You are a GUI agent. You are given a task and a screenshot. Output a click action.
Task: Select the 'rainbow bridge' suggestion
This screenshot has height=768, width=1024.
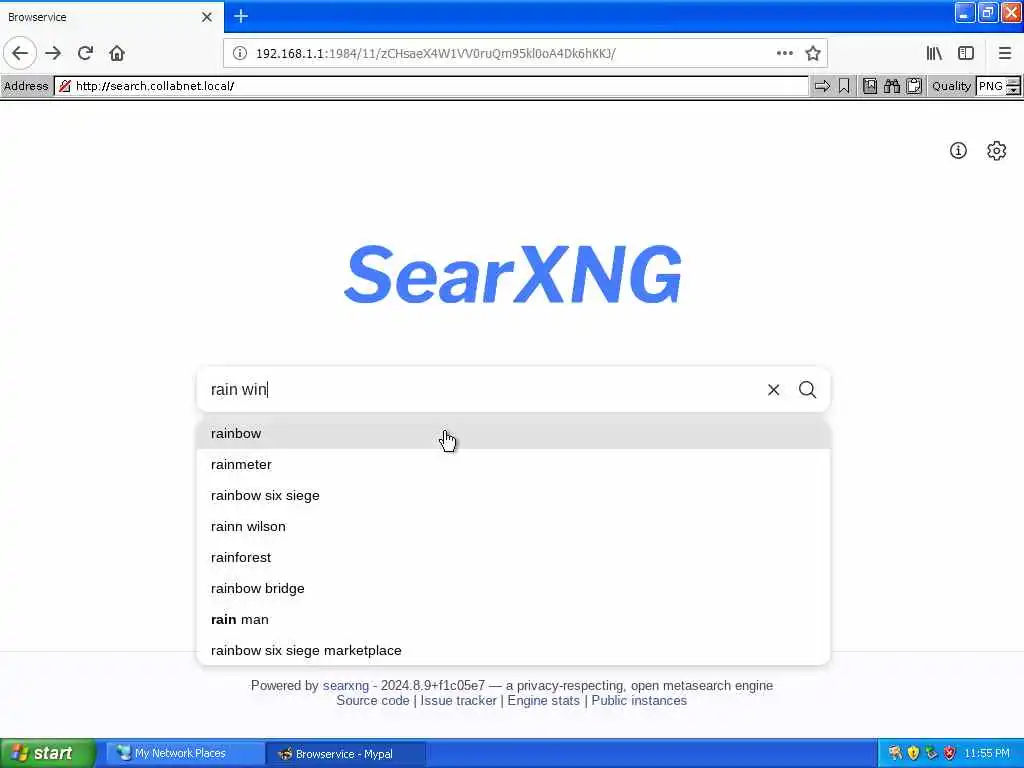(x=513, y=588)
